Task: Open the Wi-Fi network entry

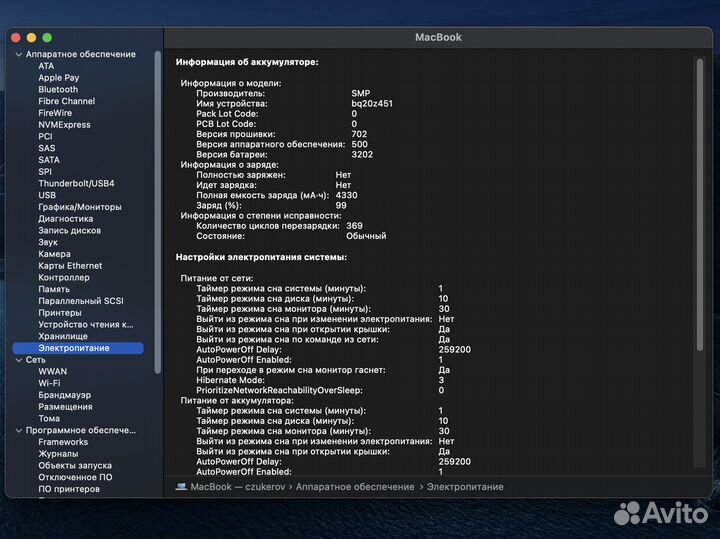Action: click(49, 383)
